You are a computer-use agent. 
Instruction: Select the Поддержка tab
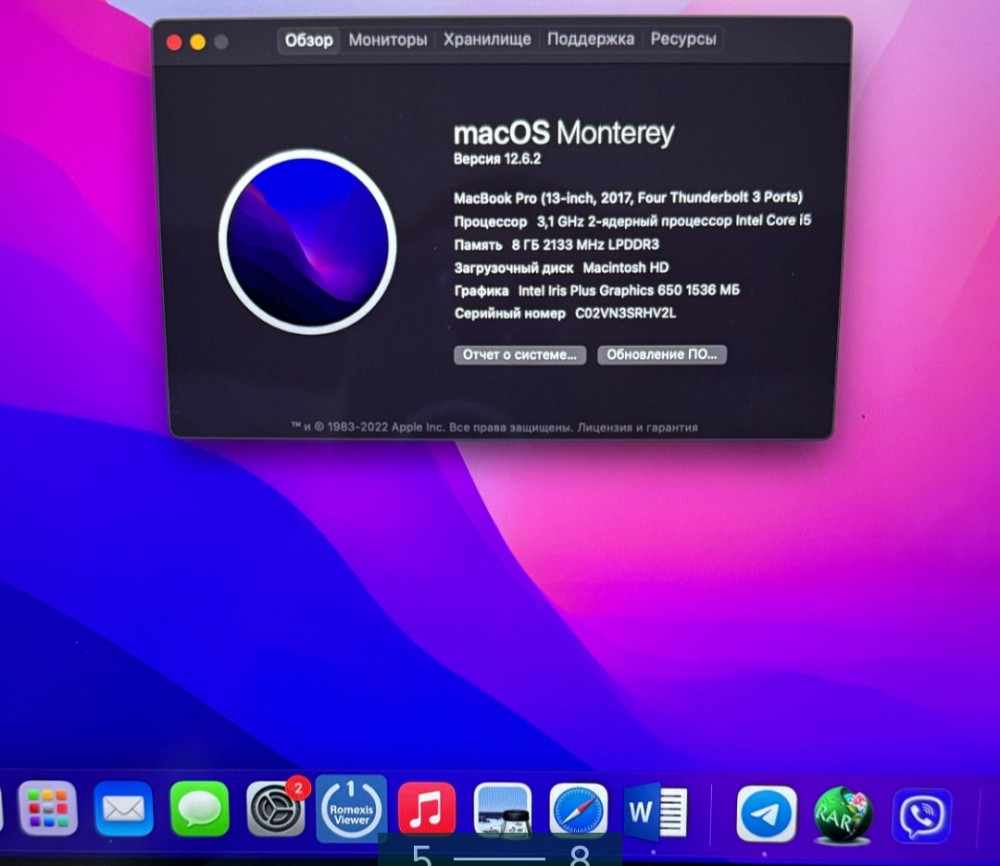(x=591, y=40)
